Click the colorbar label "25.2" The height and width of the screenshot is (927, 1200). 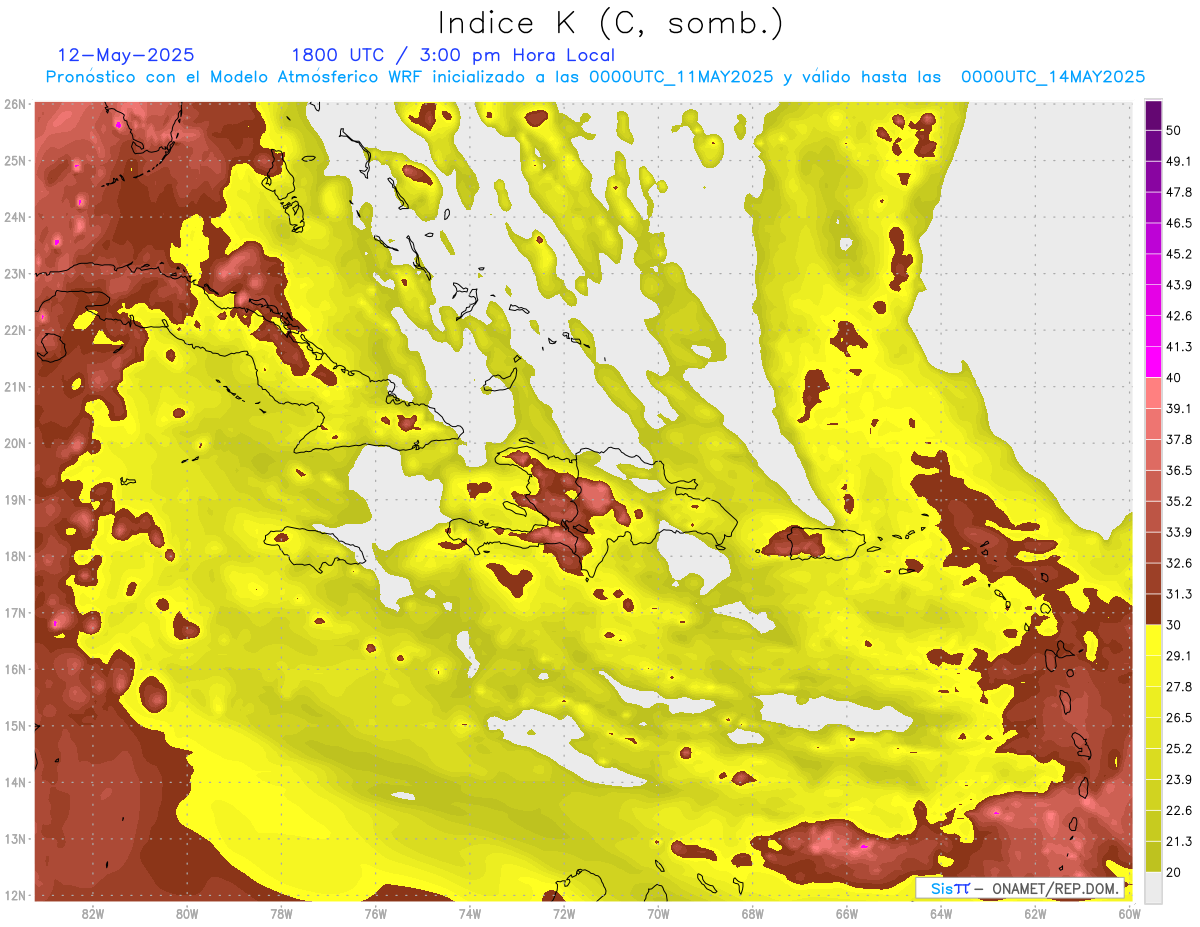[x=1179, y=748]
